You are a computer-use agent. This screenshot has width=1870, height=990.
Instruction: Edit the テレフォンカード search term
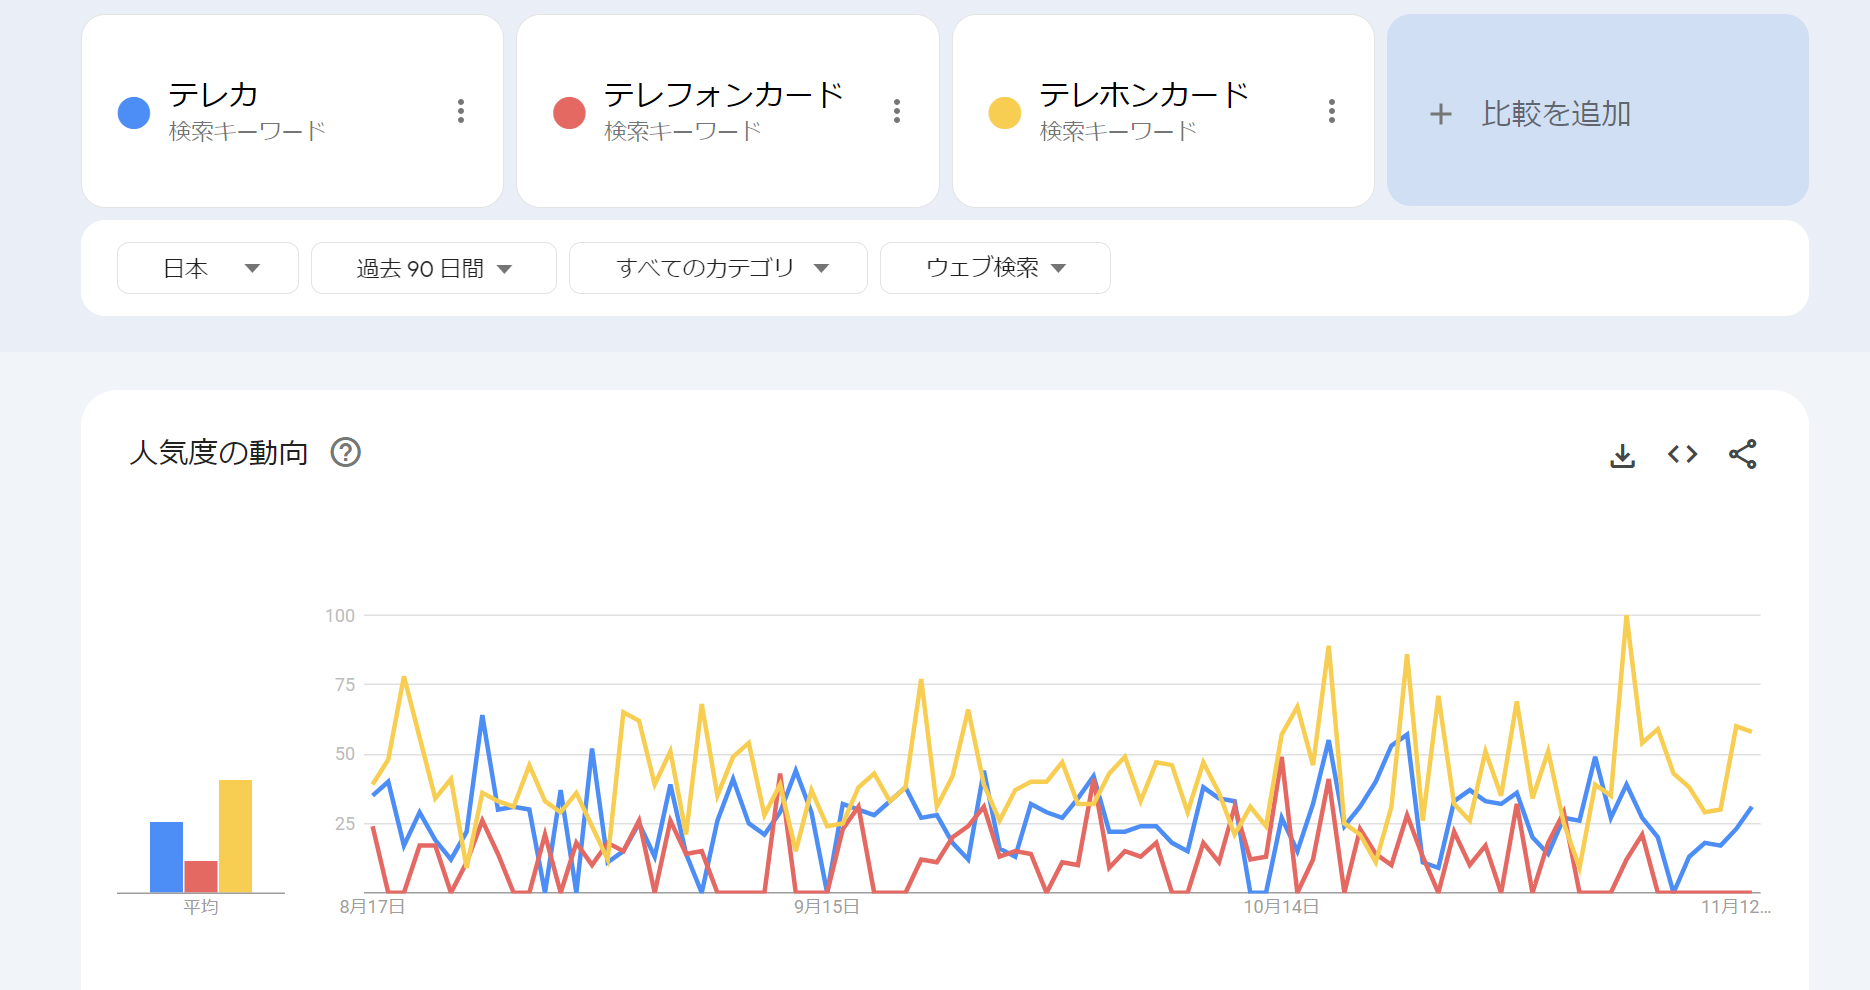point(724,95)
